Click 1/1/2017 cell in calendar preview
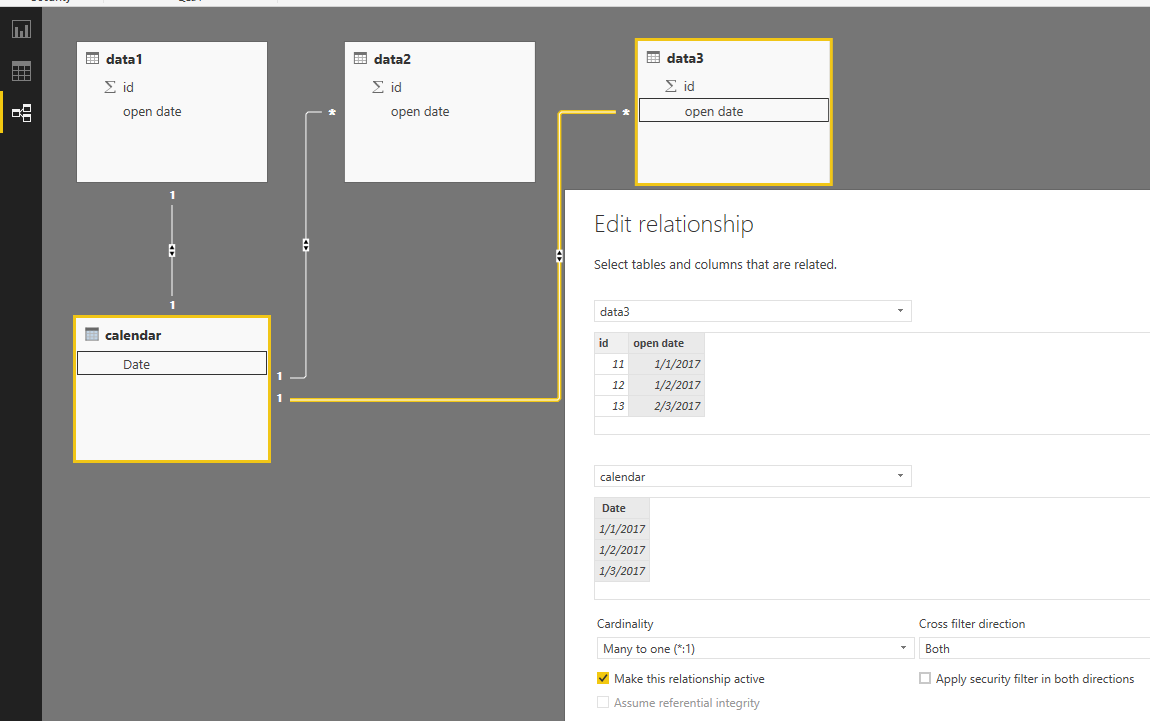 pyautogui.click(x=622, y=529)
